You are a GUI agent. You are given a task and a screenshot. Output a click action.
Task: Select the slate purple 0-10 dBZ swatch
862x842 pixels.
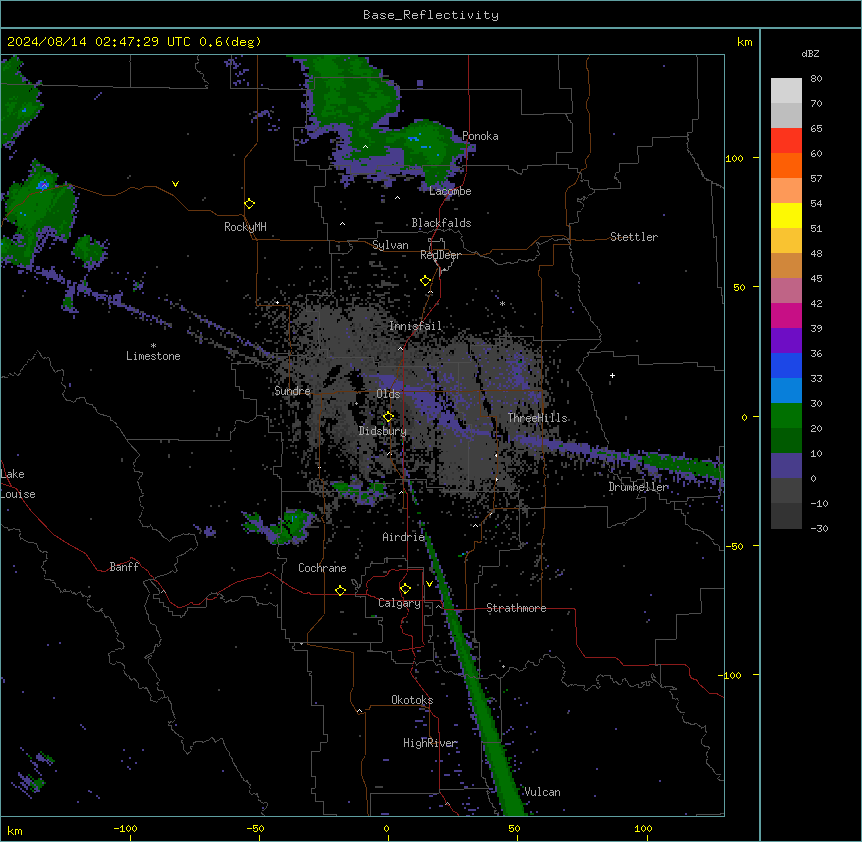coord(786,466)
